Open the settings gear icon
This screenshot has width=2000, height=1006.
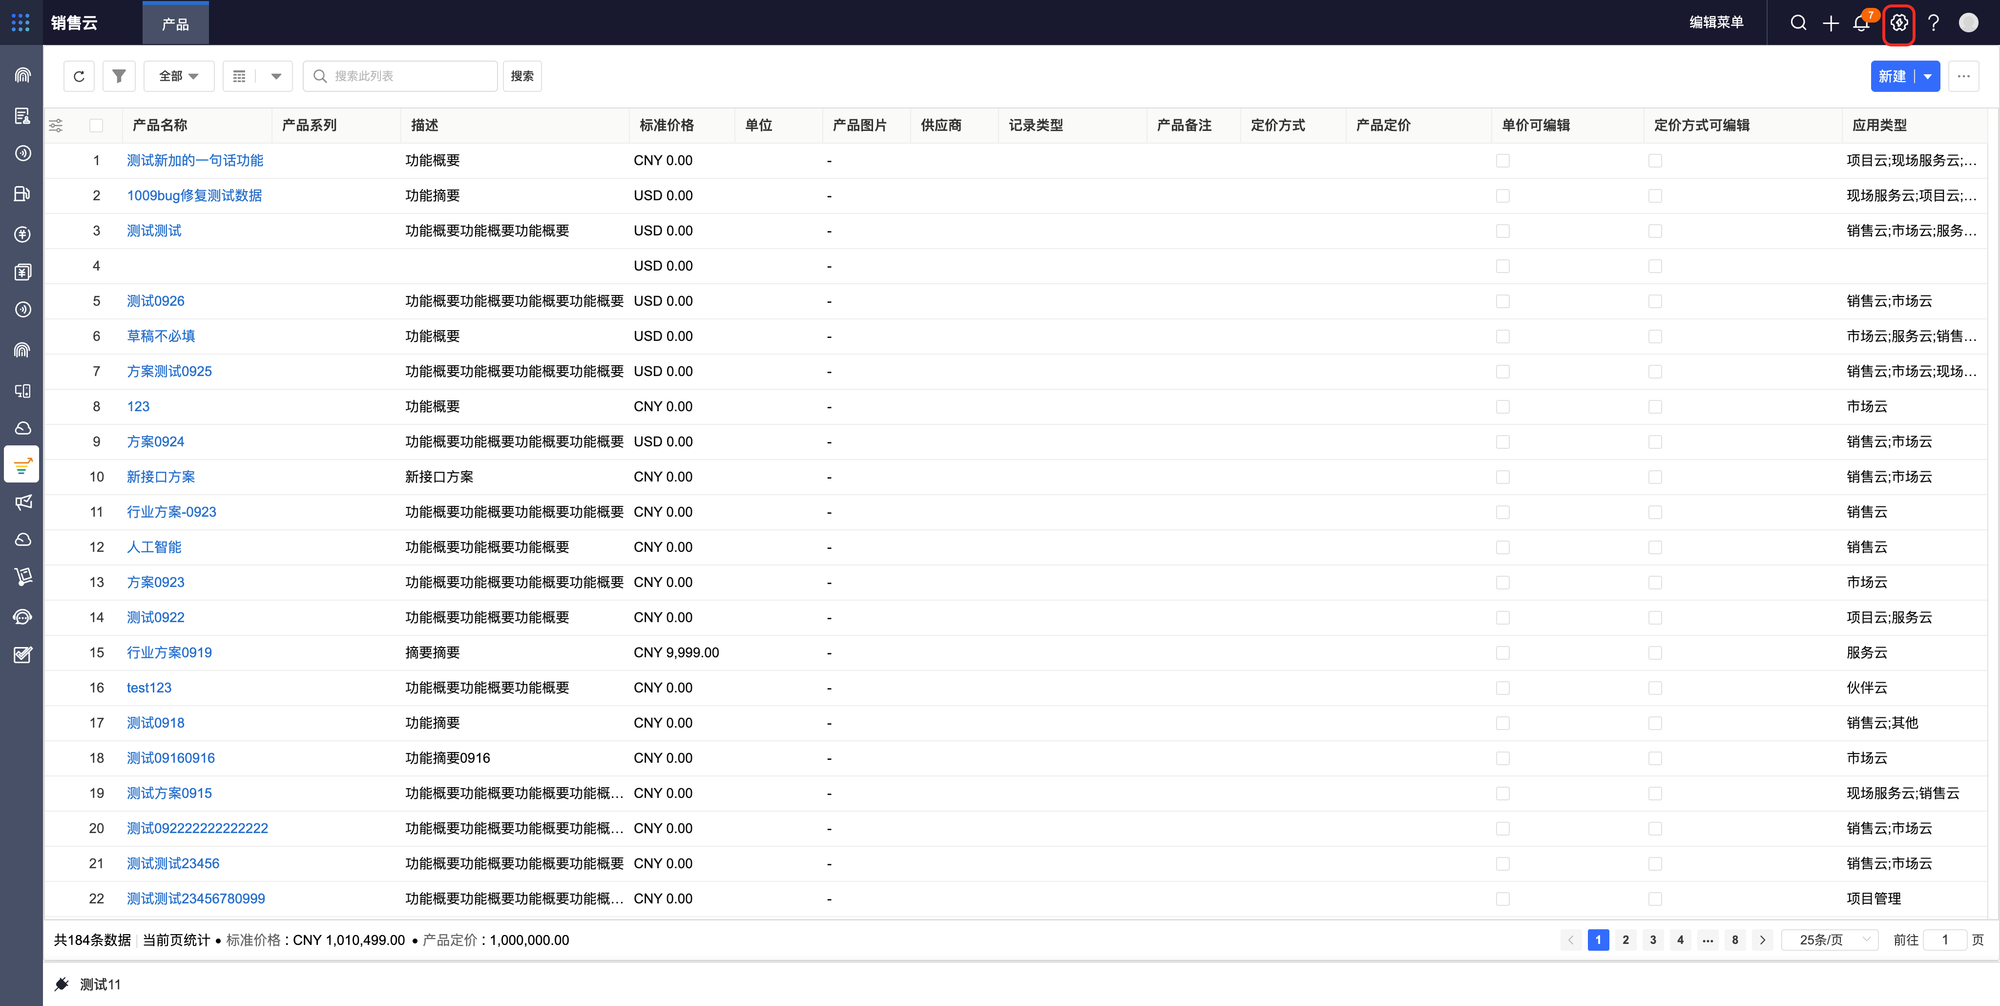click(1899, 23)
